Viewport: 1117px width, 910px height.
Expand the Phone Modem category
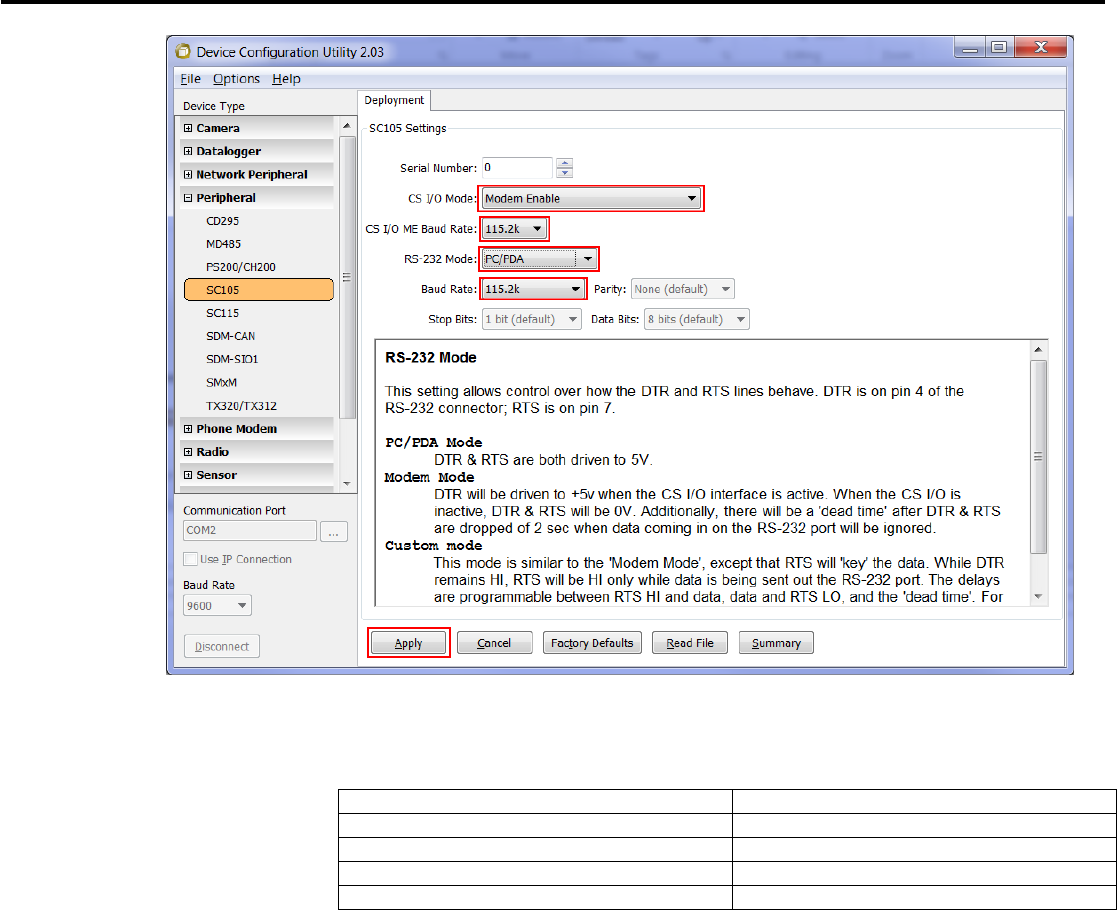pos(188,429)
